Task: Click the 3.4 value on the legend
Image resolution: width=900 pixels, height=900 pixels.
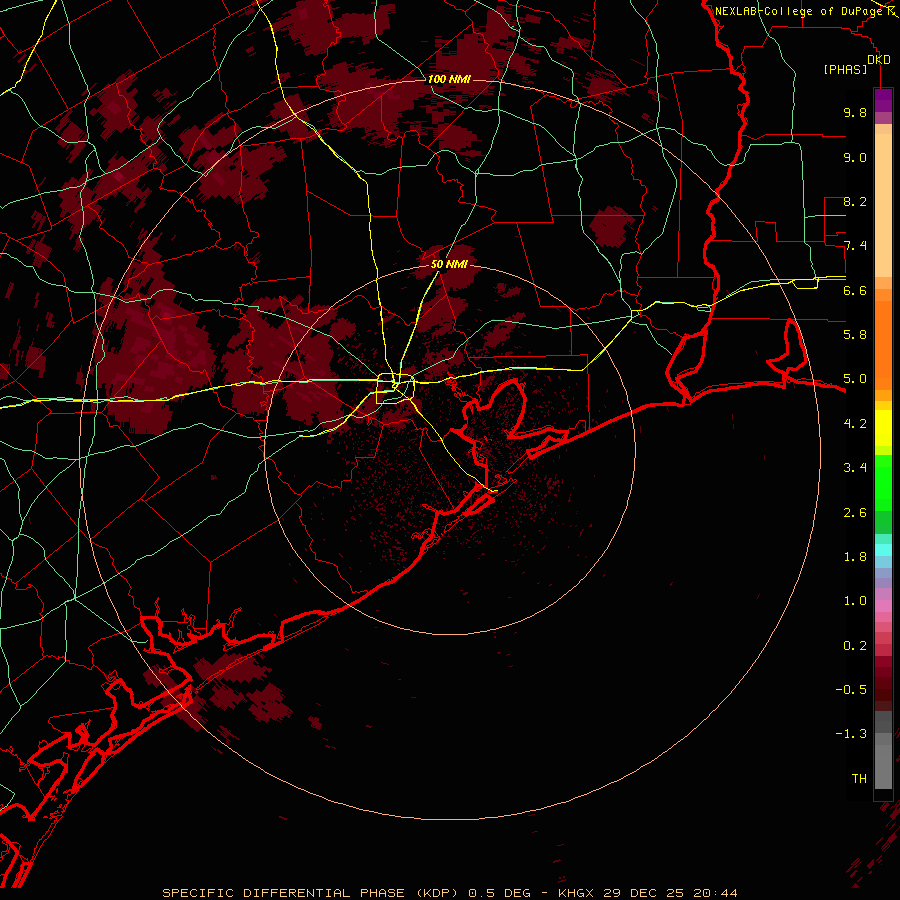Action: 855,468
